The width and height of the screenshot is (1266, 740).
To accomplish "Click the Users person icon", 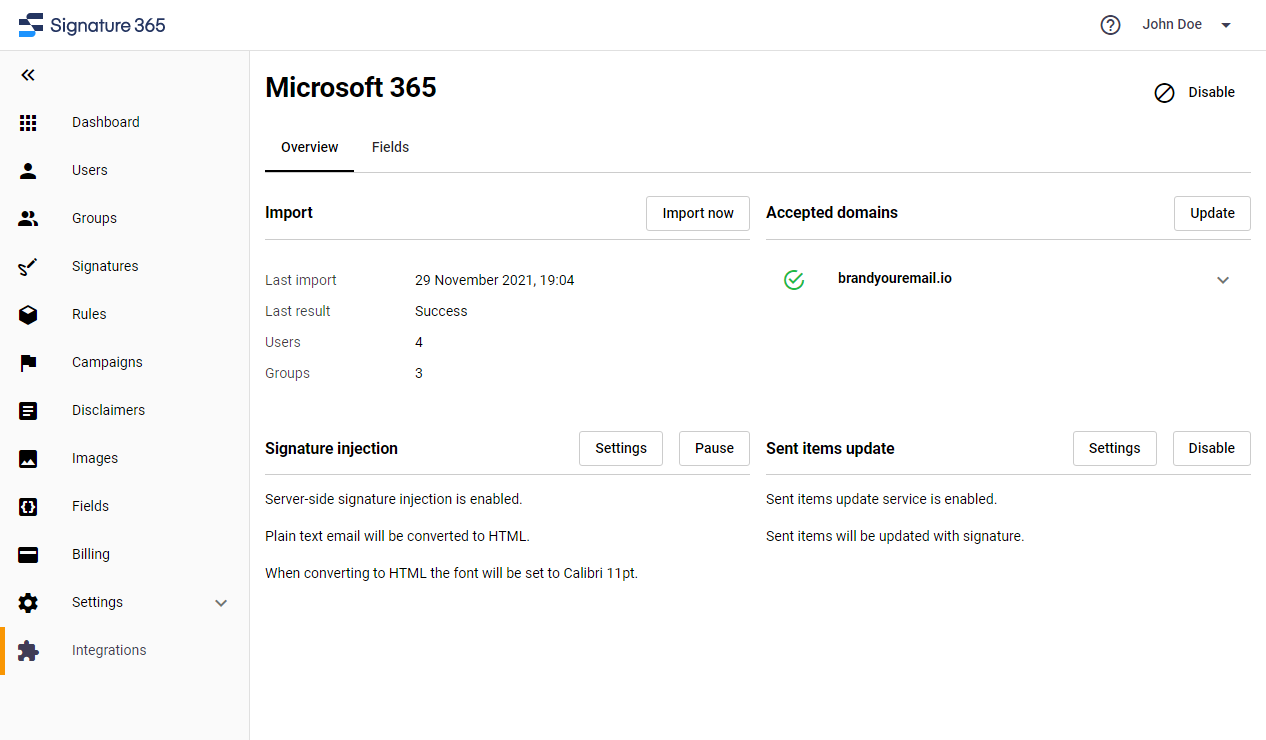I will click(28, 170).
